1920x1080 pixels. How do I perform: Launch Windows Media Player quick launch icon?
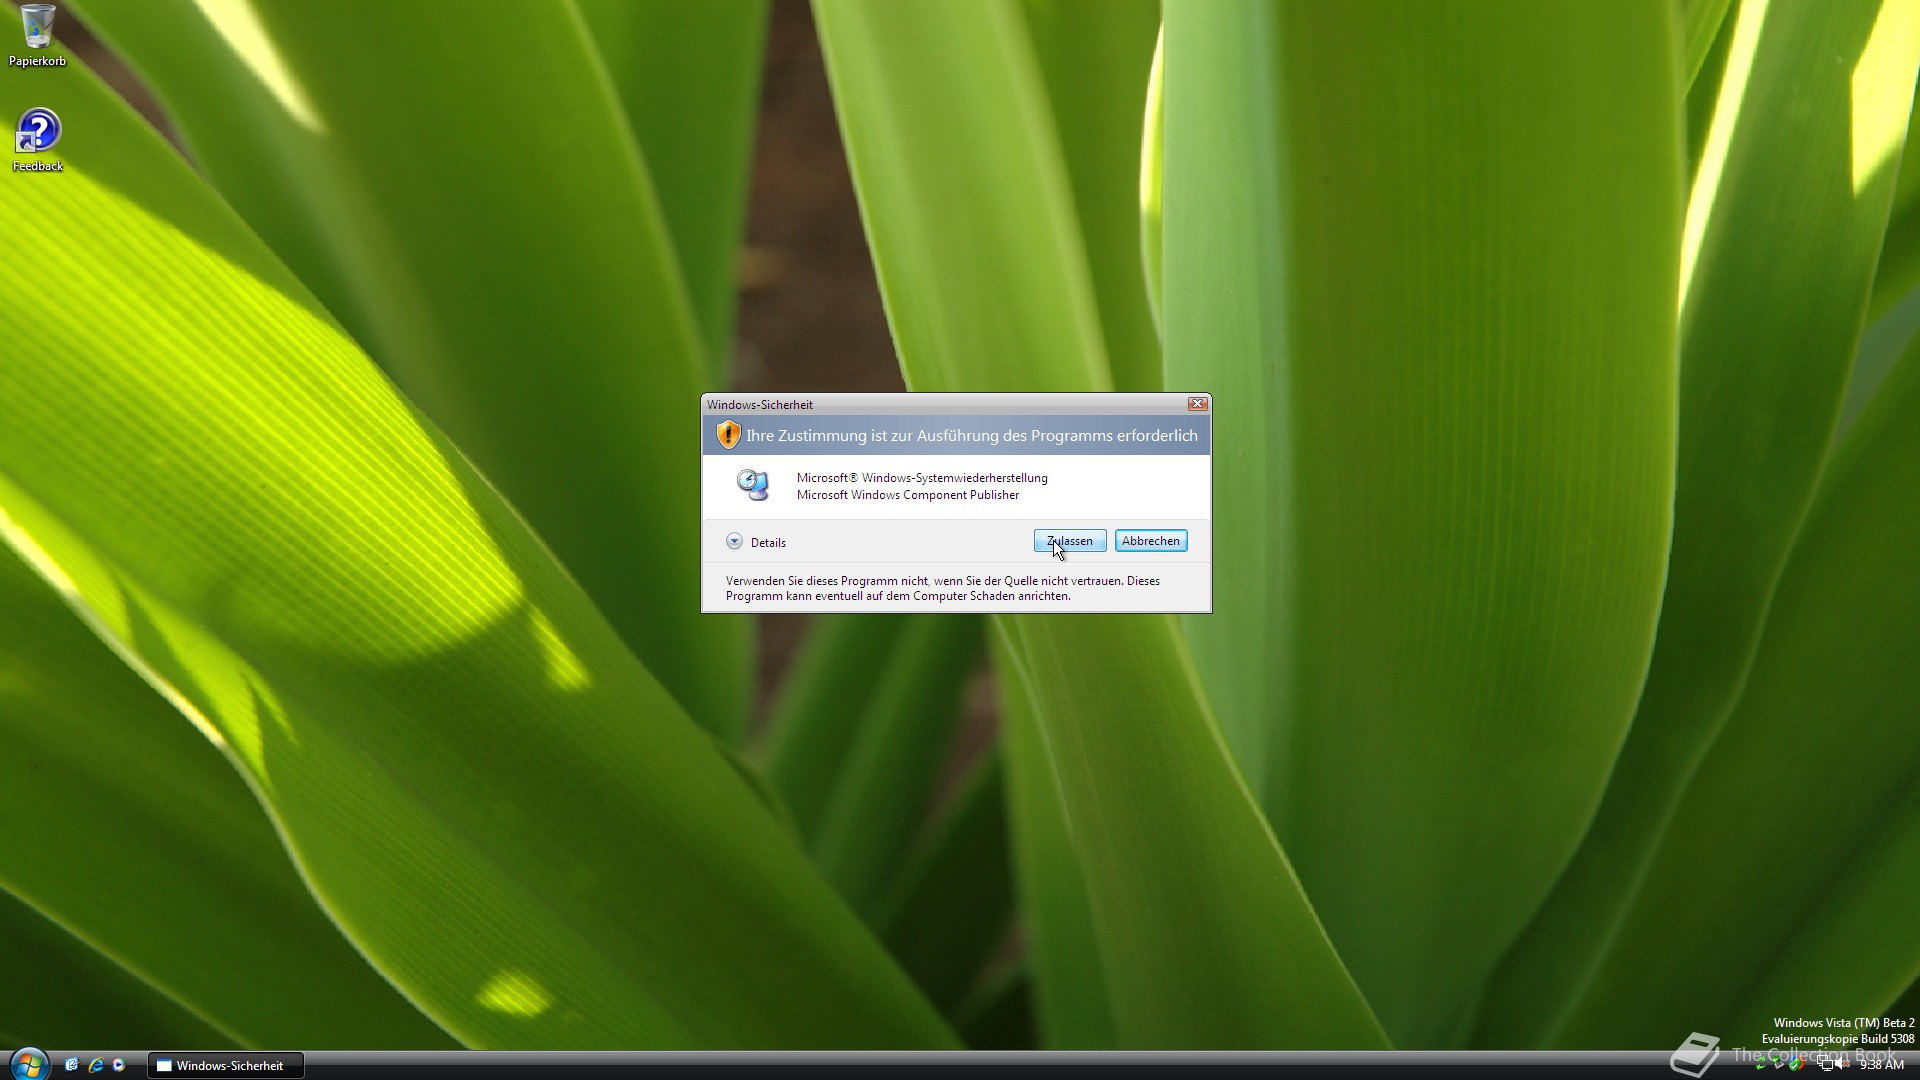click(x=119, y=1065)
